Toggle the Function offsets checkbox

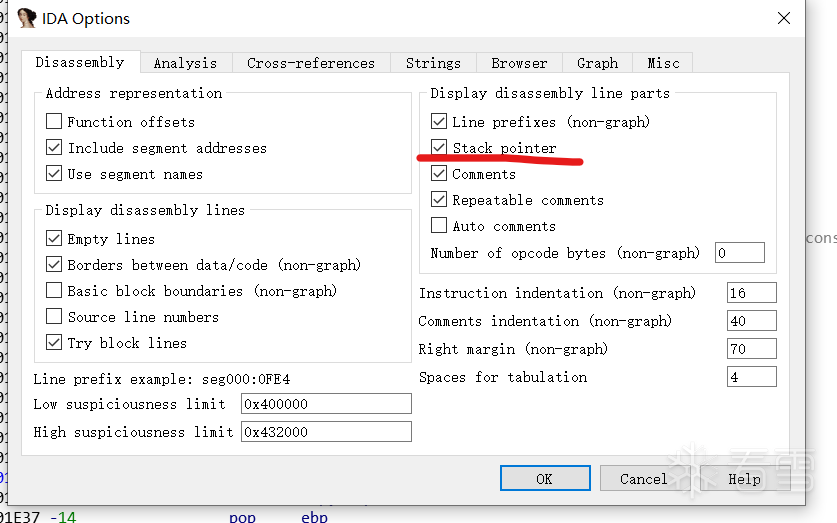(54, 122)
